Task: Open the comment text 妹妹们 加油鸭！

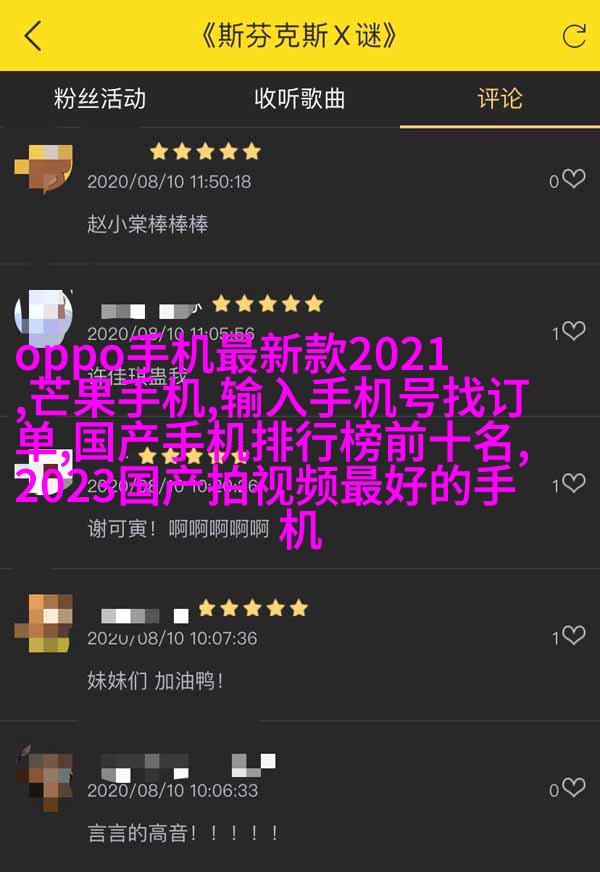Action: coord(155,681)
